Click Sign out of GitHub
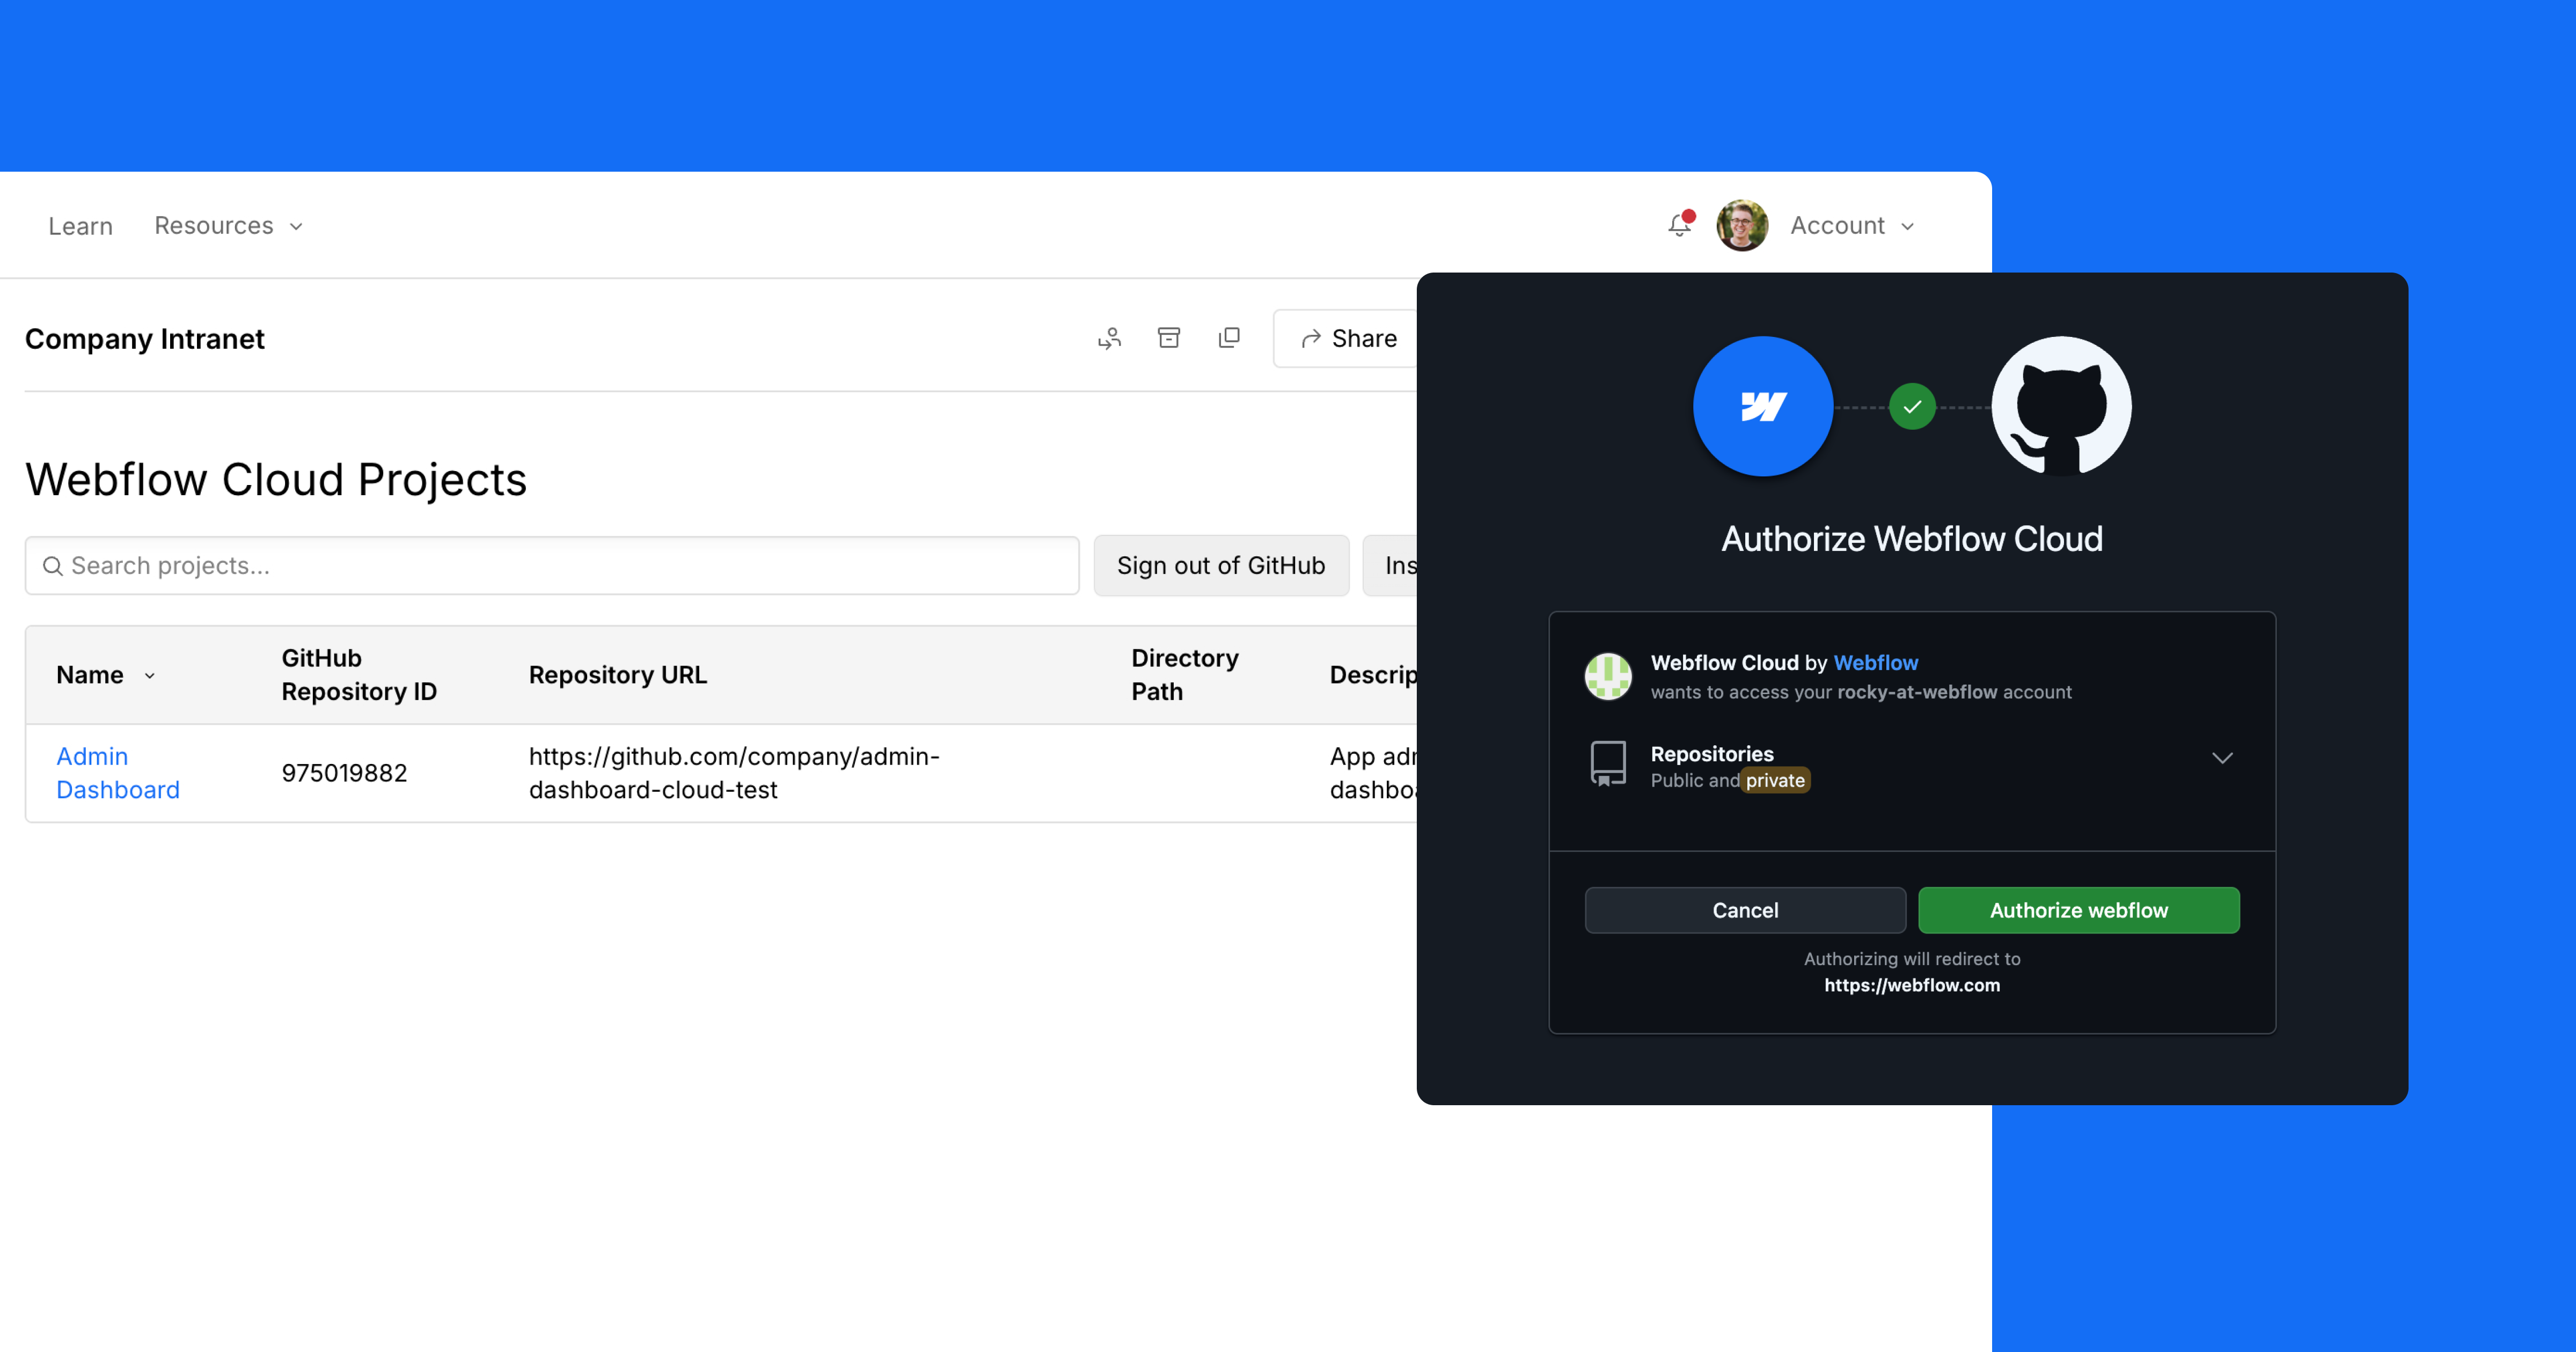Image resolution: width=2576 pixels, height=1352 pixels. 1221,566
